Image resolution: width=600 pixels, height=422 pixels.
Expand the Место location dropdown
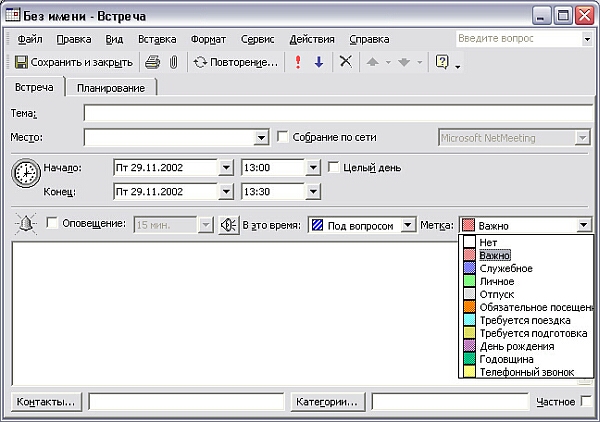click(x=262, y=138)
